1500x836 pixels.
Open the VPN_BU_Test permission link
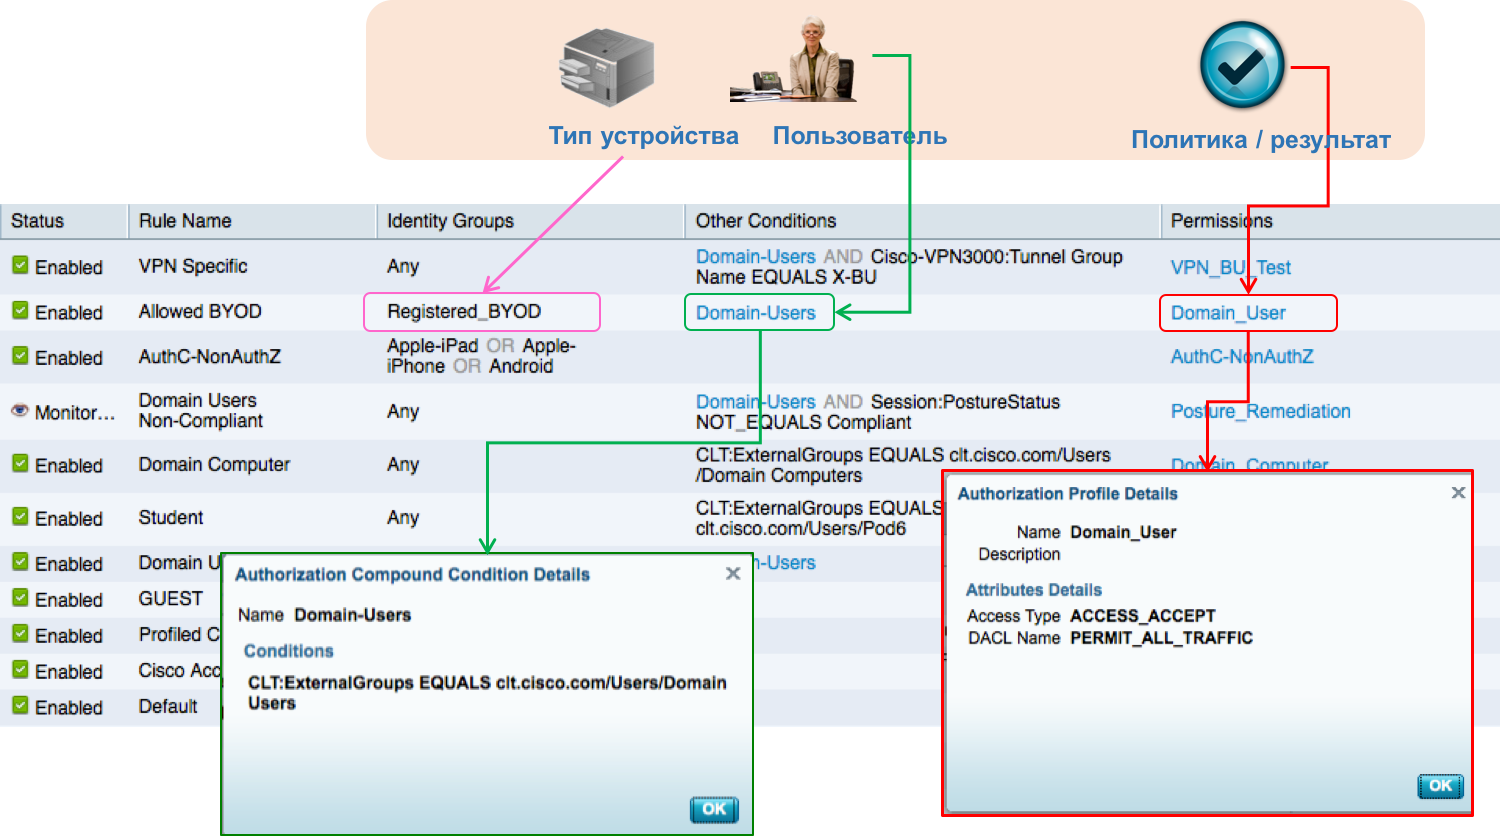[1230, 267]
